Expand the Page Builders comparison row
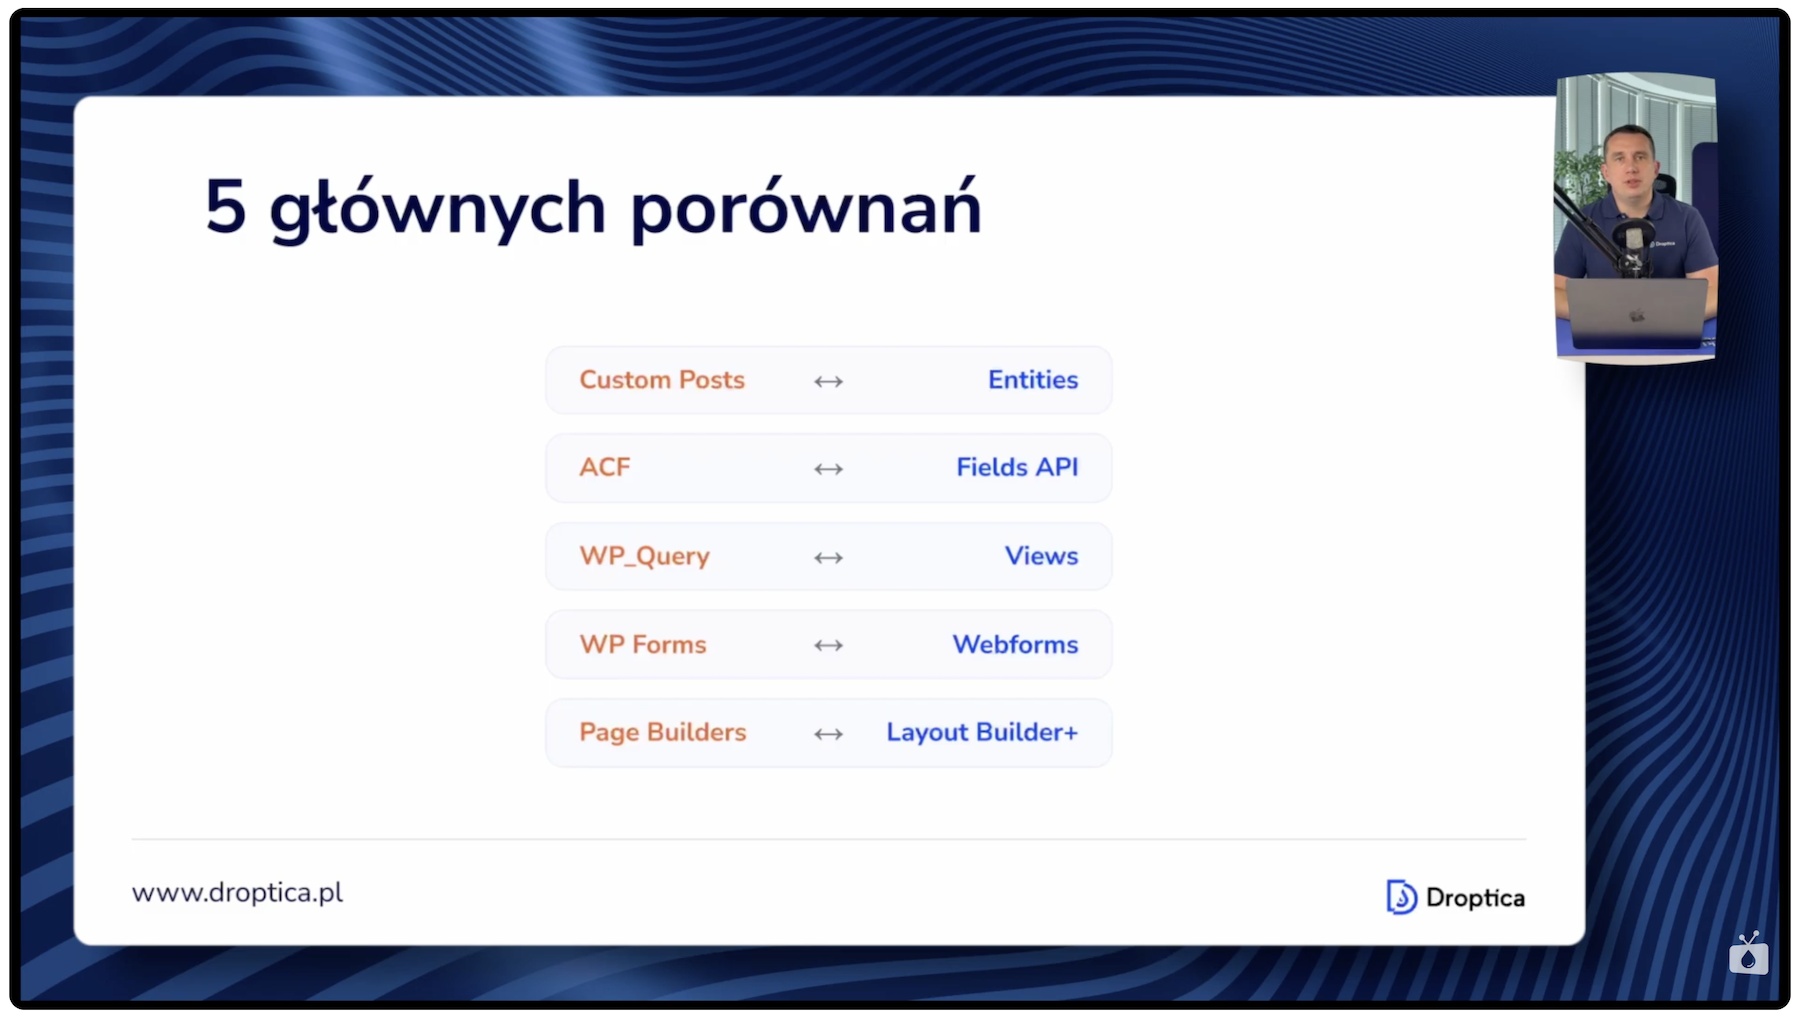Screen dimensions: 1800x1023 pyautogui.click(x=829, y=733)
